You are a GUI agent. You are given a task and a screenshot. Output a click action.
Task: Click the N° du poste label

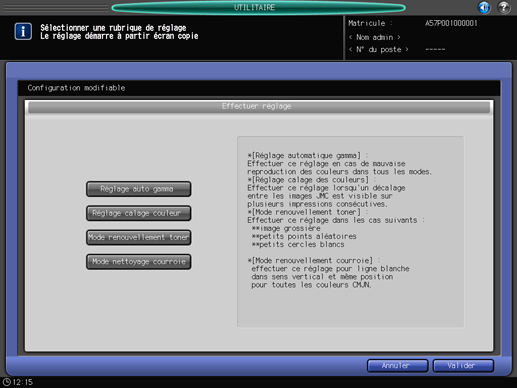379,50
